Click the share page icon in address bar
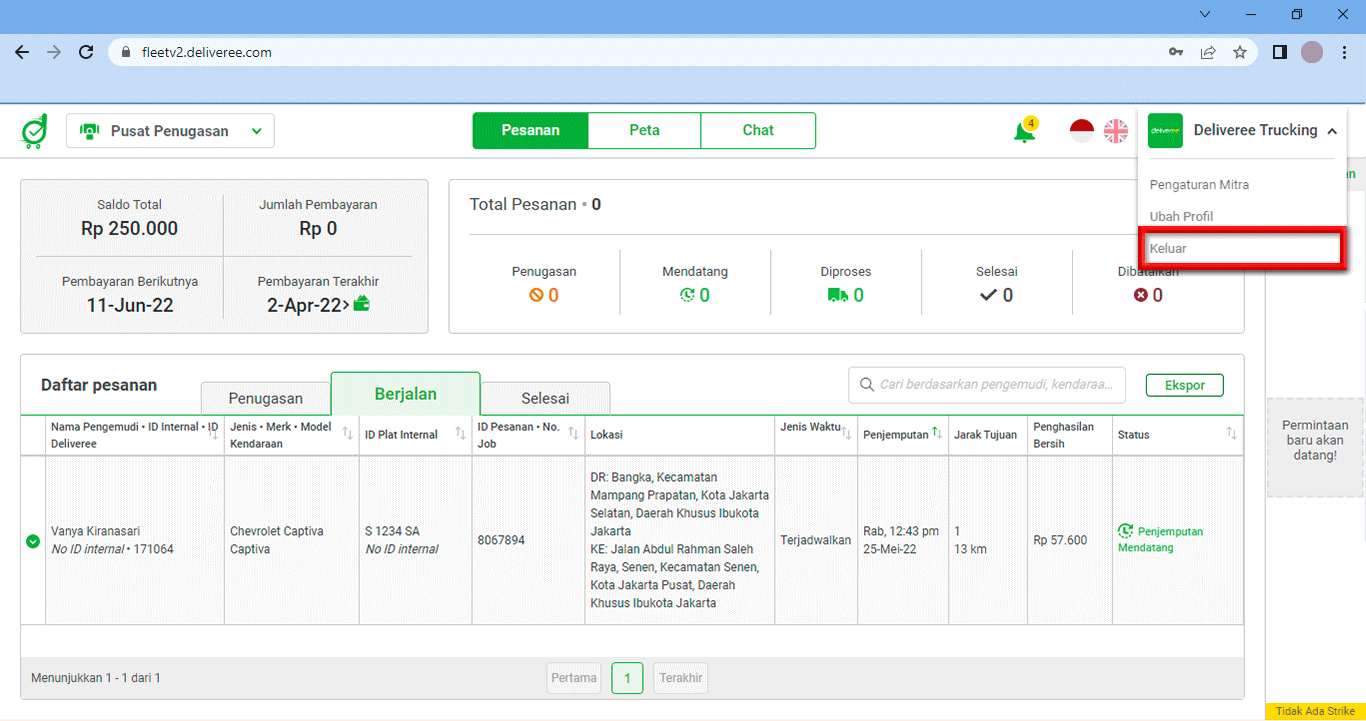The height and width of the screenshot is (721, 1366). pyautogui.click(x=1208, y=52)
